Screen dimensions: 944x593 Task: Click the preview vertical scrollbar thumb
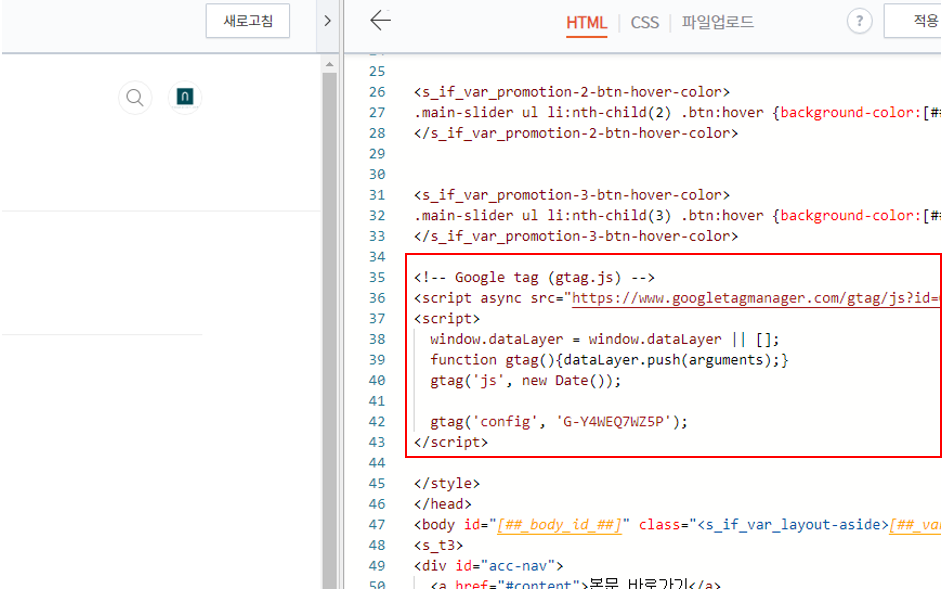click(329, 330)
